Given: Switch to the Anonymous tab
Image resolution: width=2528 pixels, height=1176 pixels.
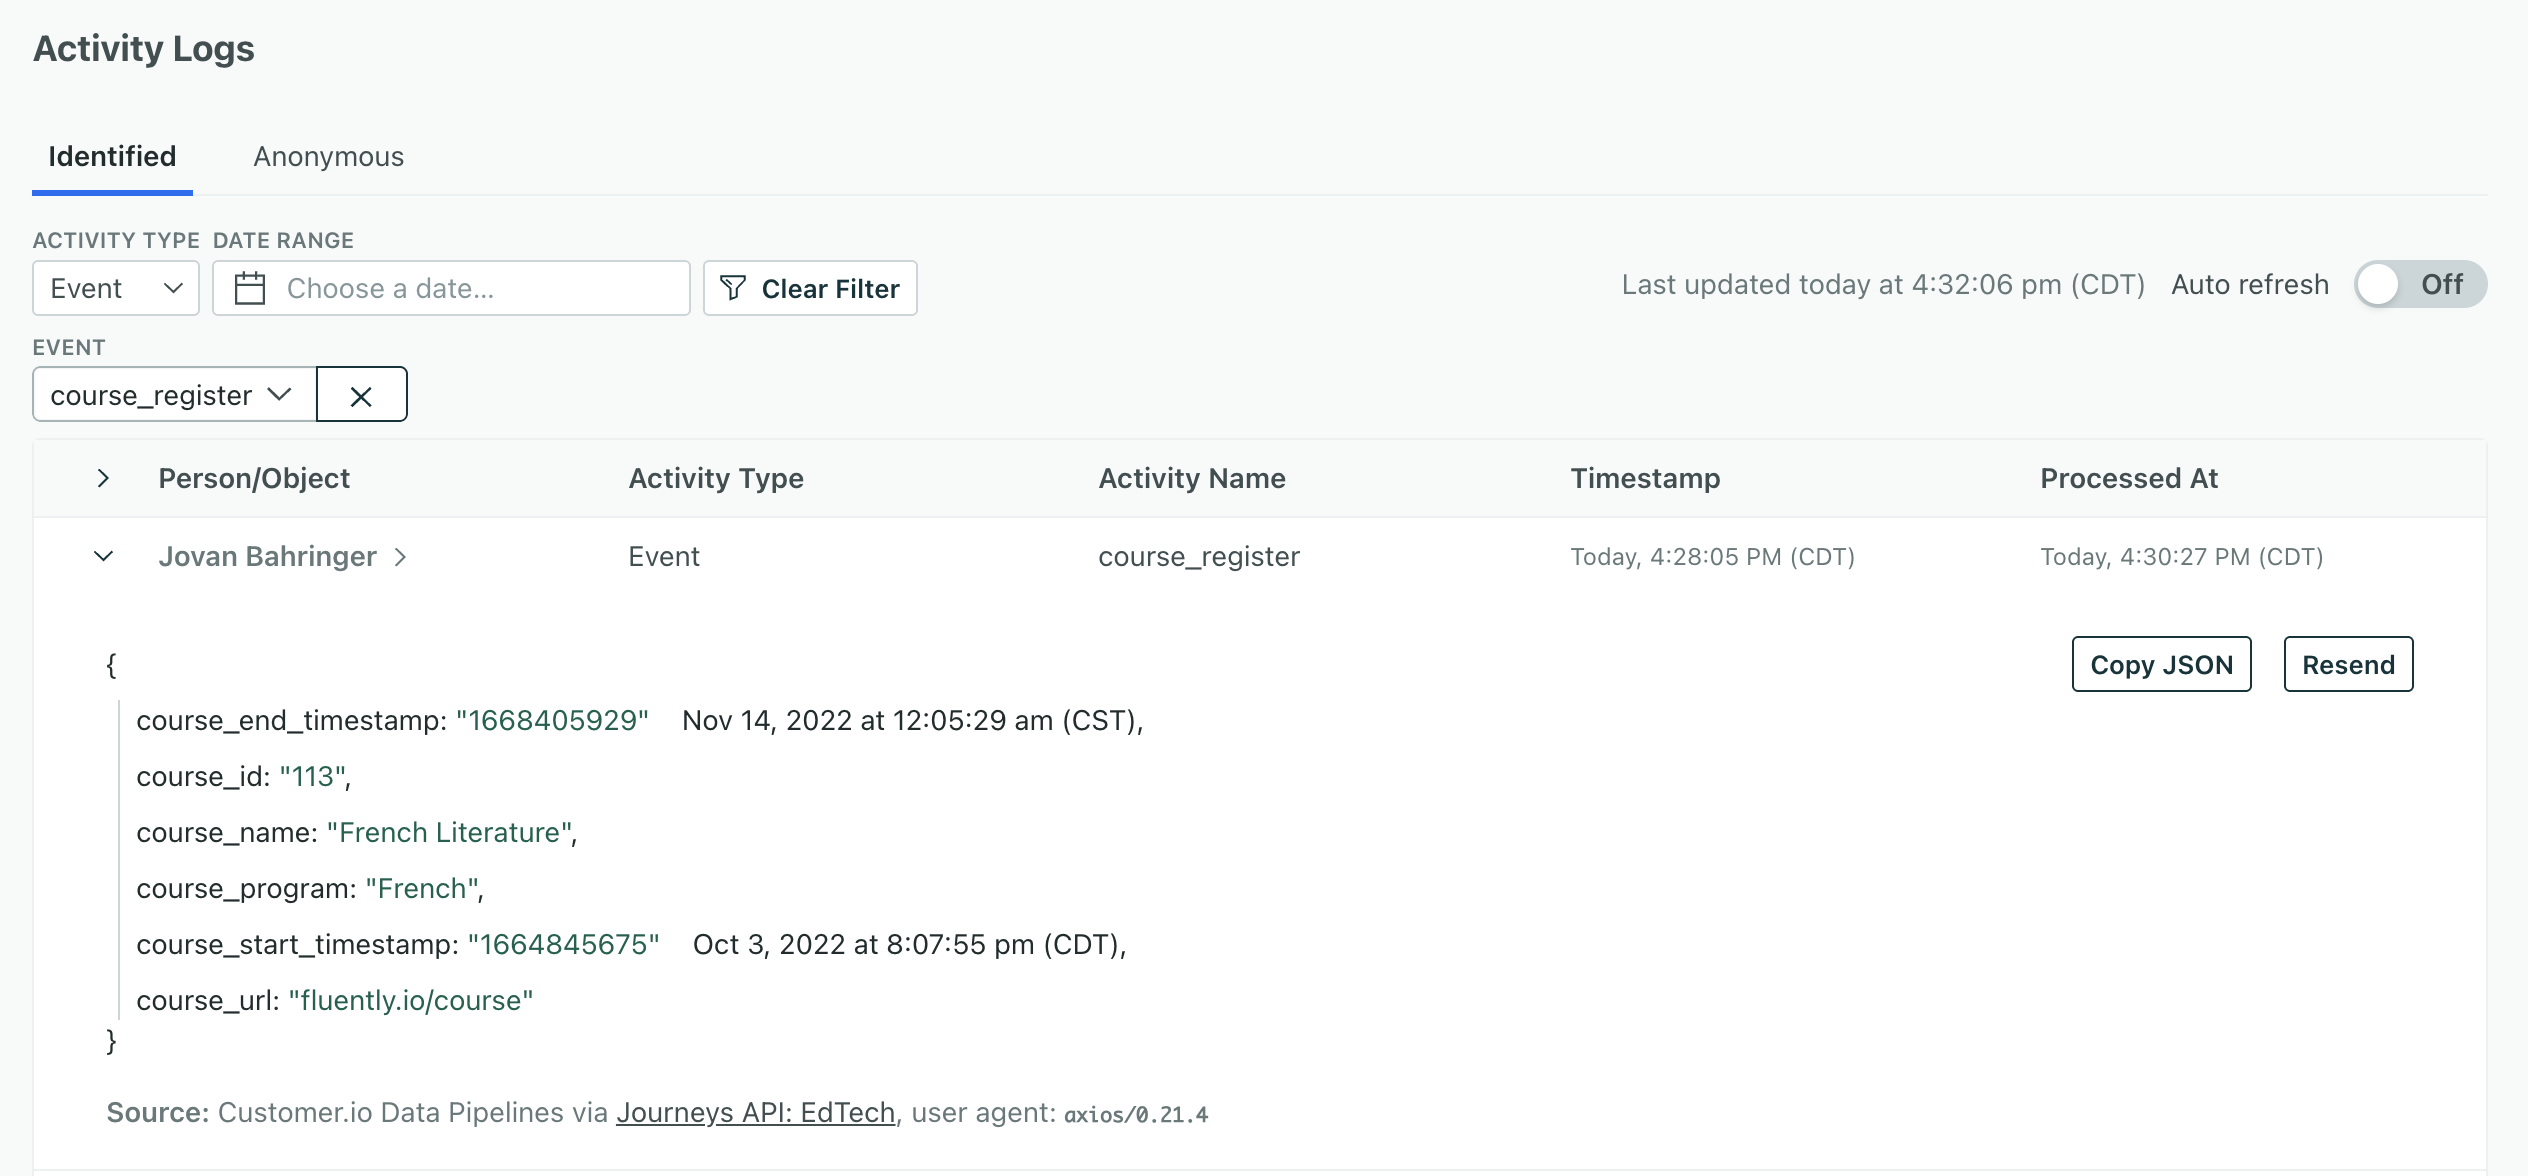Looking at the screenshot, I should 328,157.
